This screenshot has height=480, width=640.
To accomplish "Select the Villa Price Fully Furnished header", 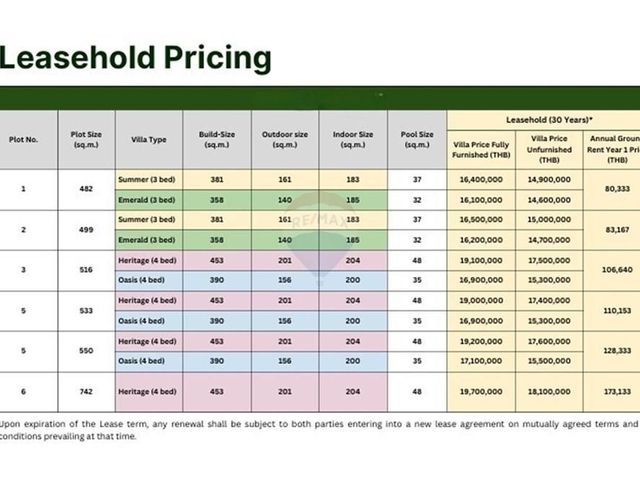I will point(481,150).
